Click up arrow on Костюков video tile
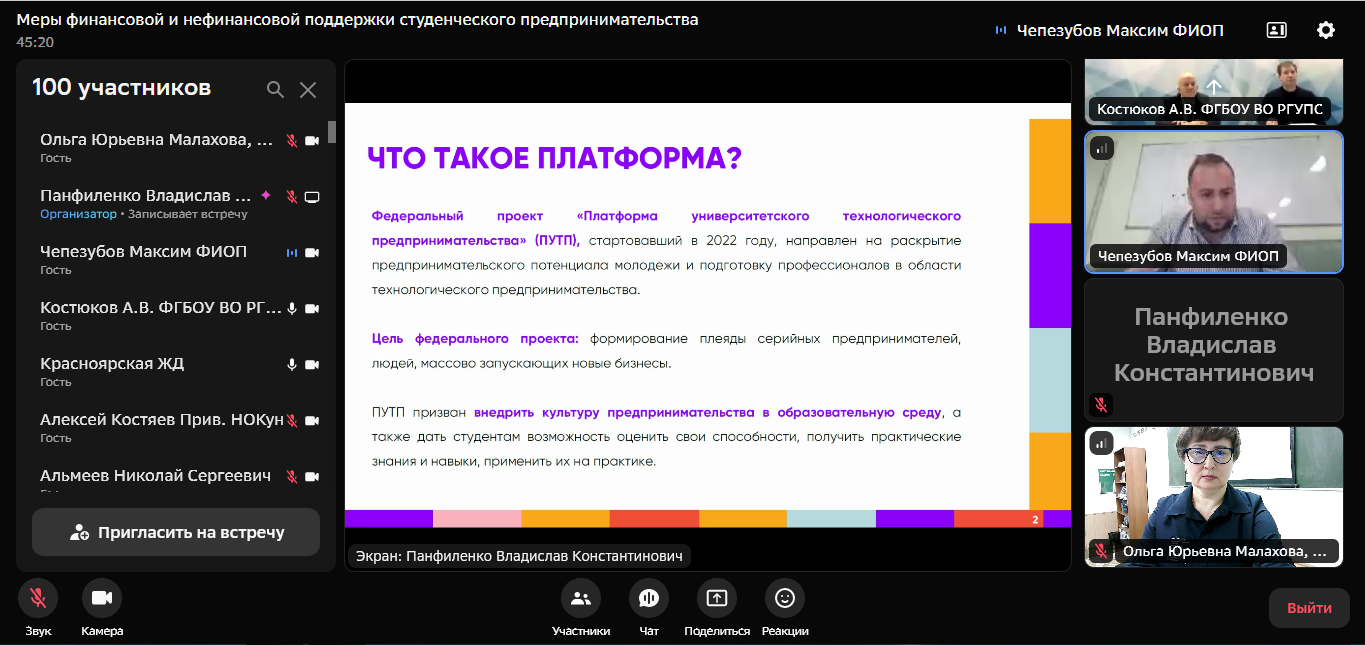The image size is (1365, 645). click(x=1214, y=87)
